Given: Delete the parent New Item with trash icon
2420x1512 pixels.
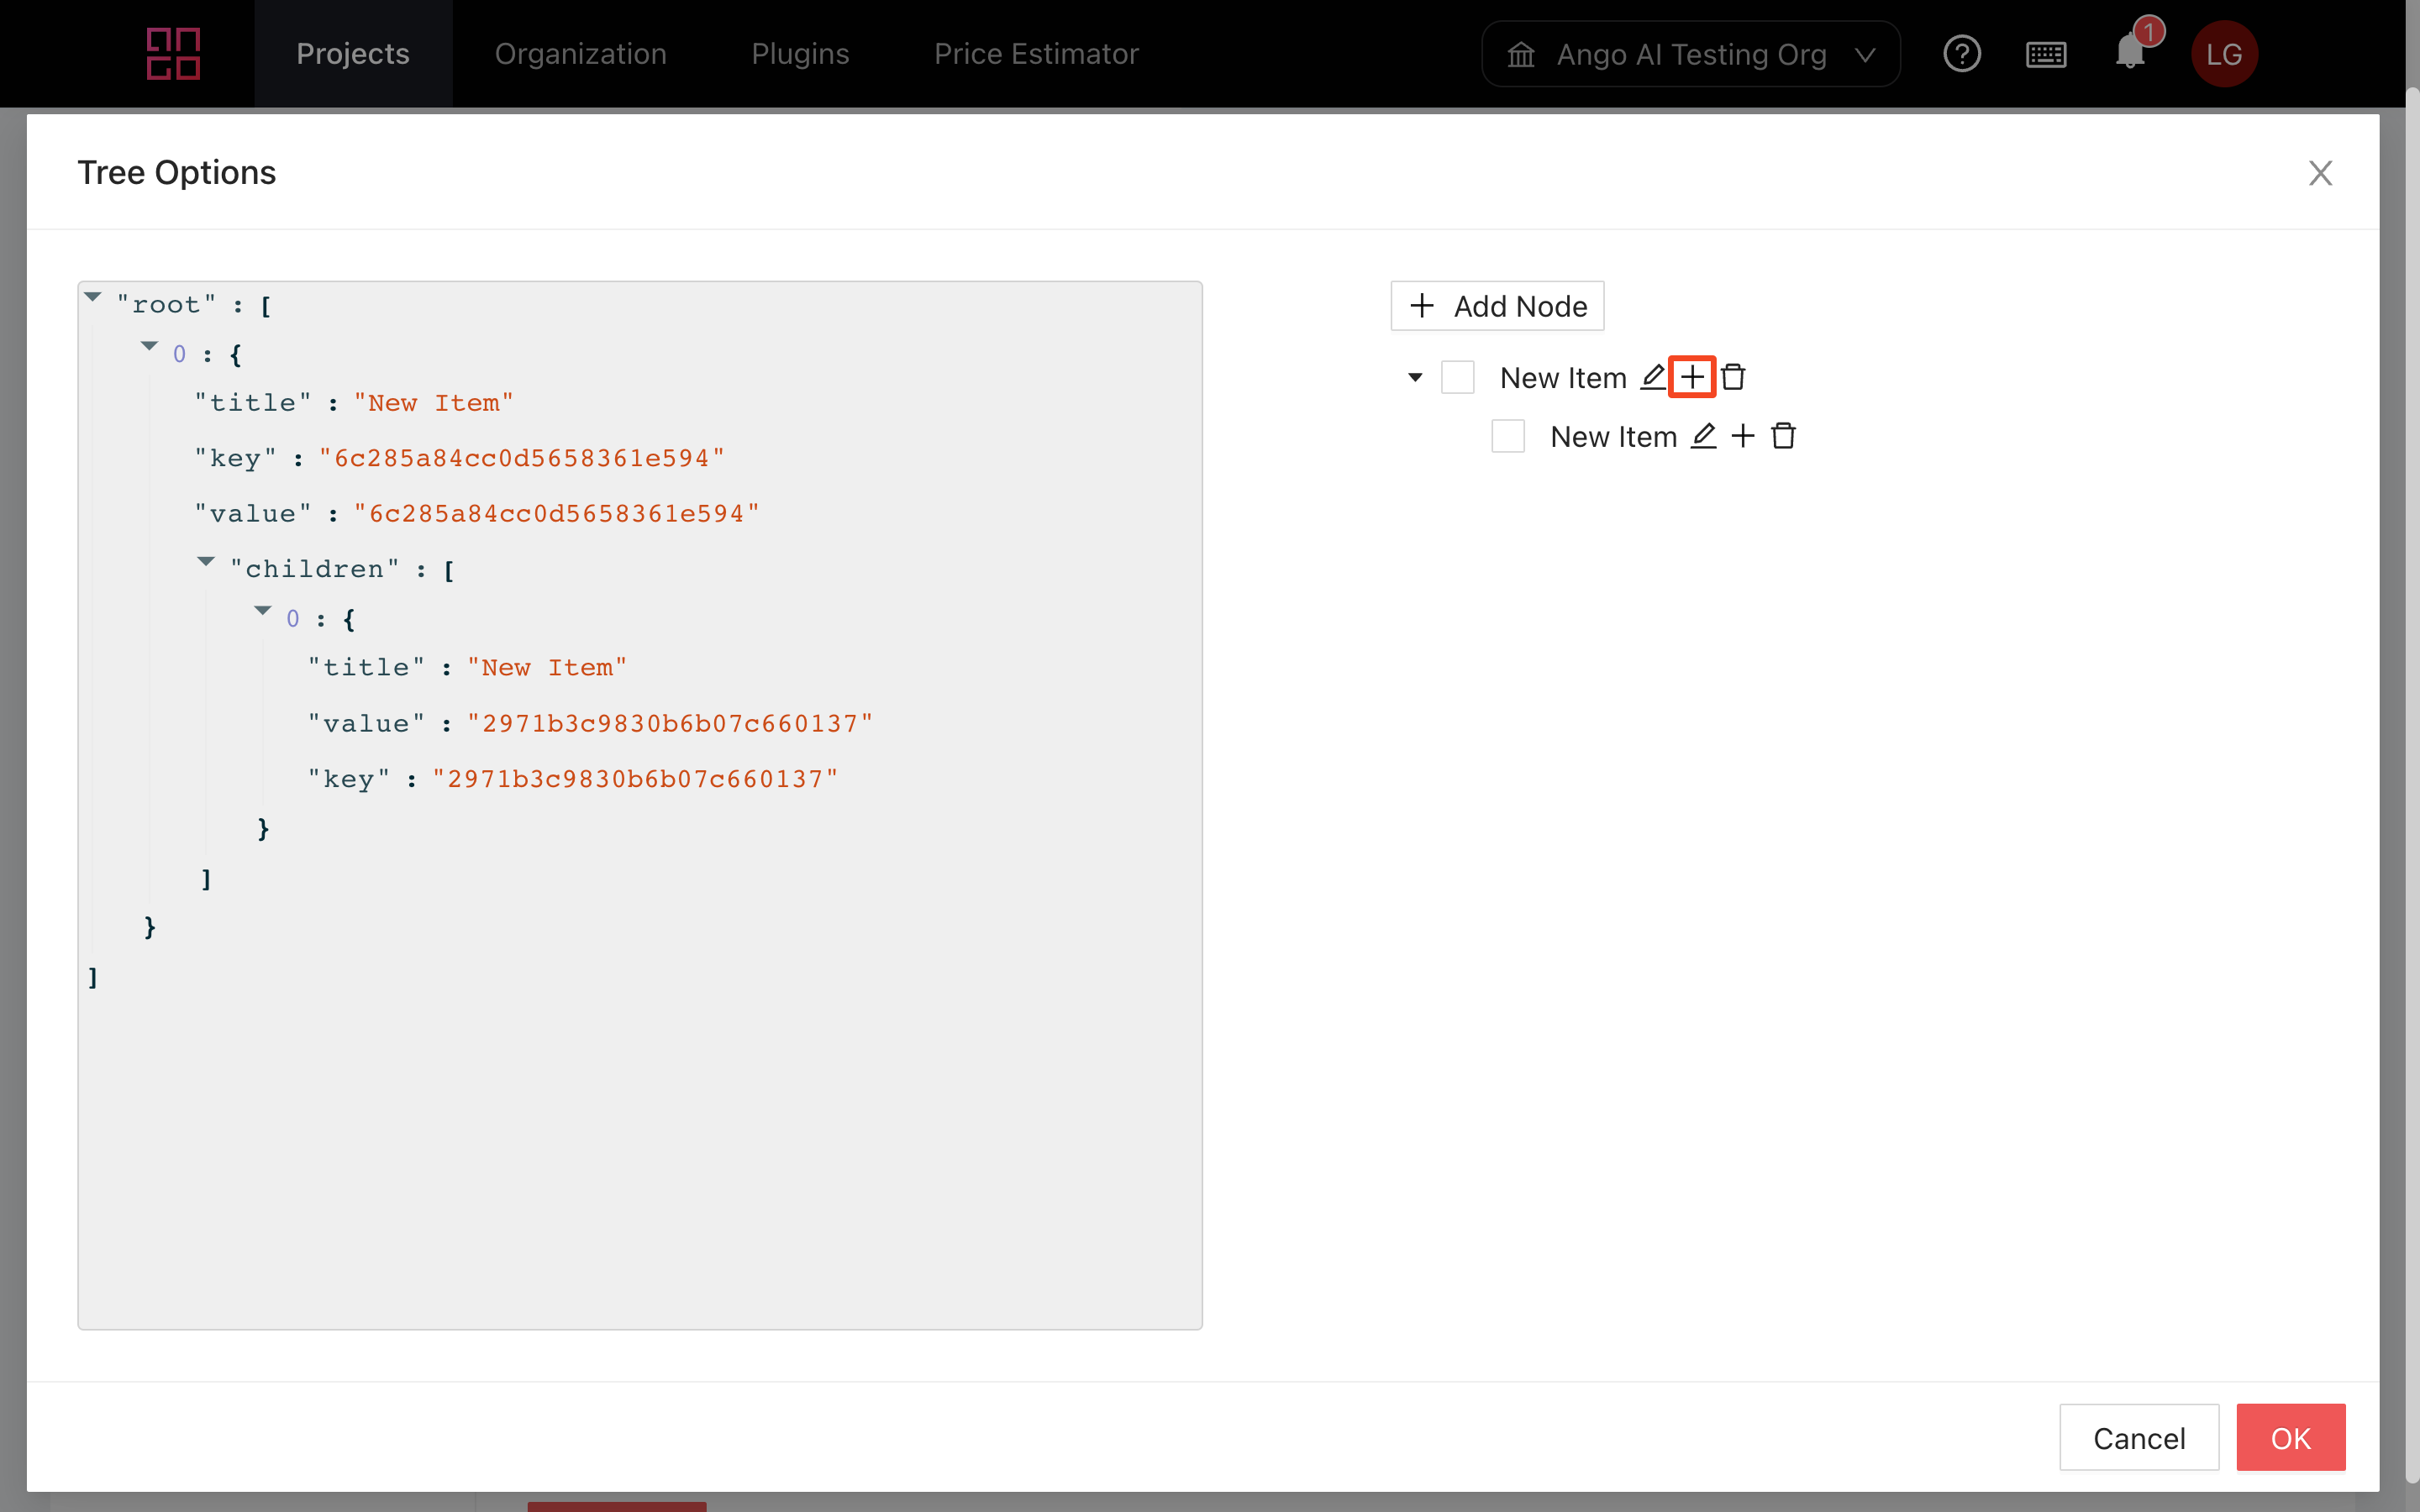Looking at the screenshot, I should pyautogui.click(x=1733, y=377).
